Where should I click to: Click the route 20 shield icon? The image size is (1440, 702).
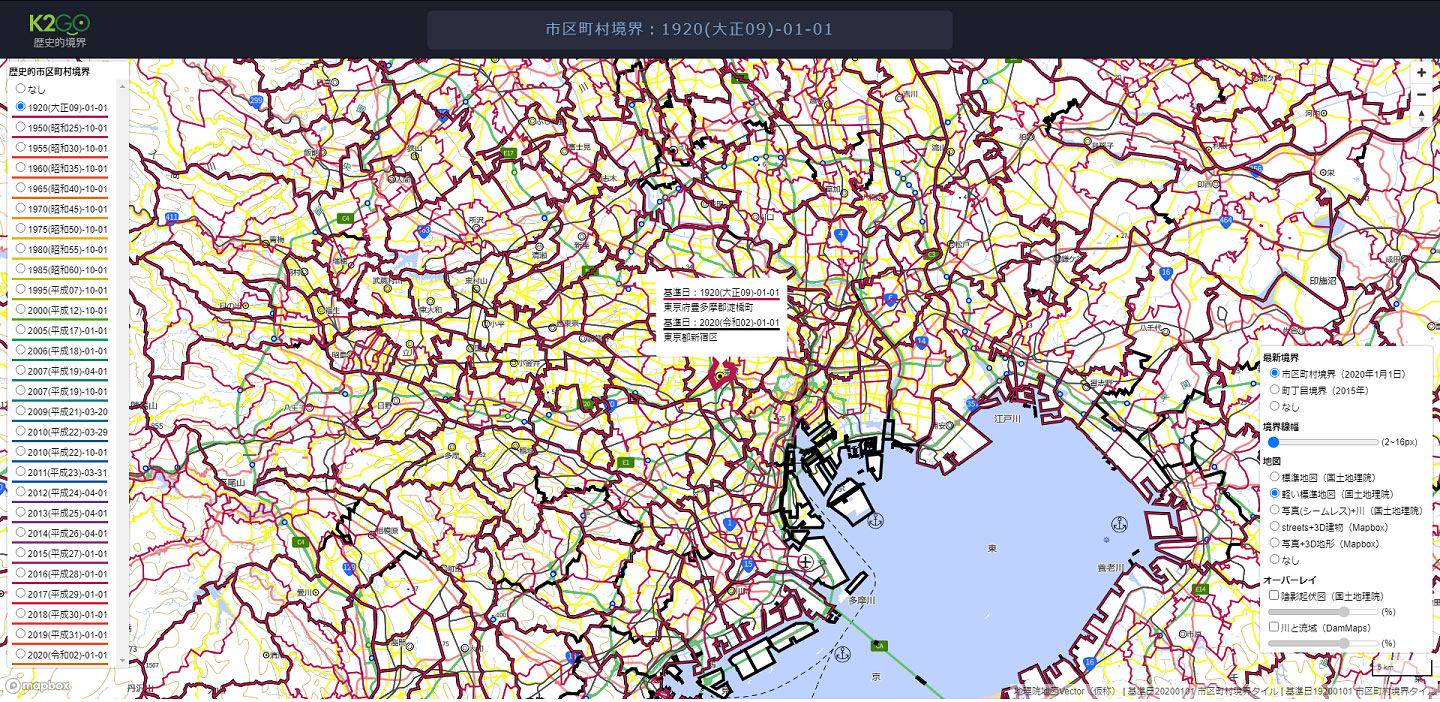pos(610,404)
